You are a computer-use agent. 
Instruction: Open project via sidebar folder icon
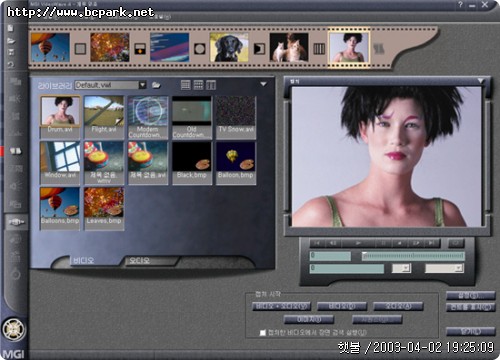pyautogui.click(x=11, y=41)
